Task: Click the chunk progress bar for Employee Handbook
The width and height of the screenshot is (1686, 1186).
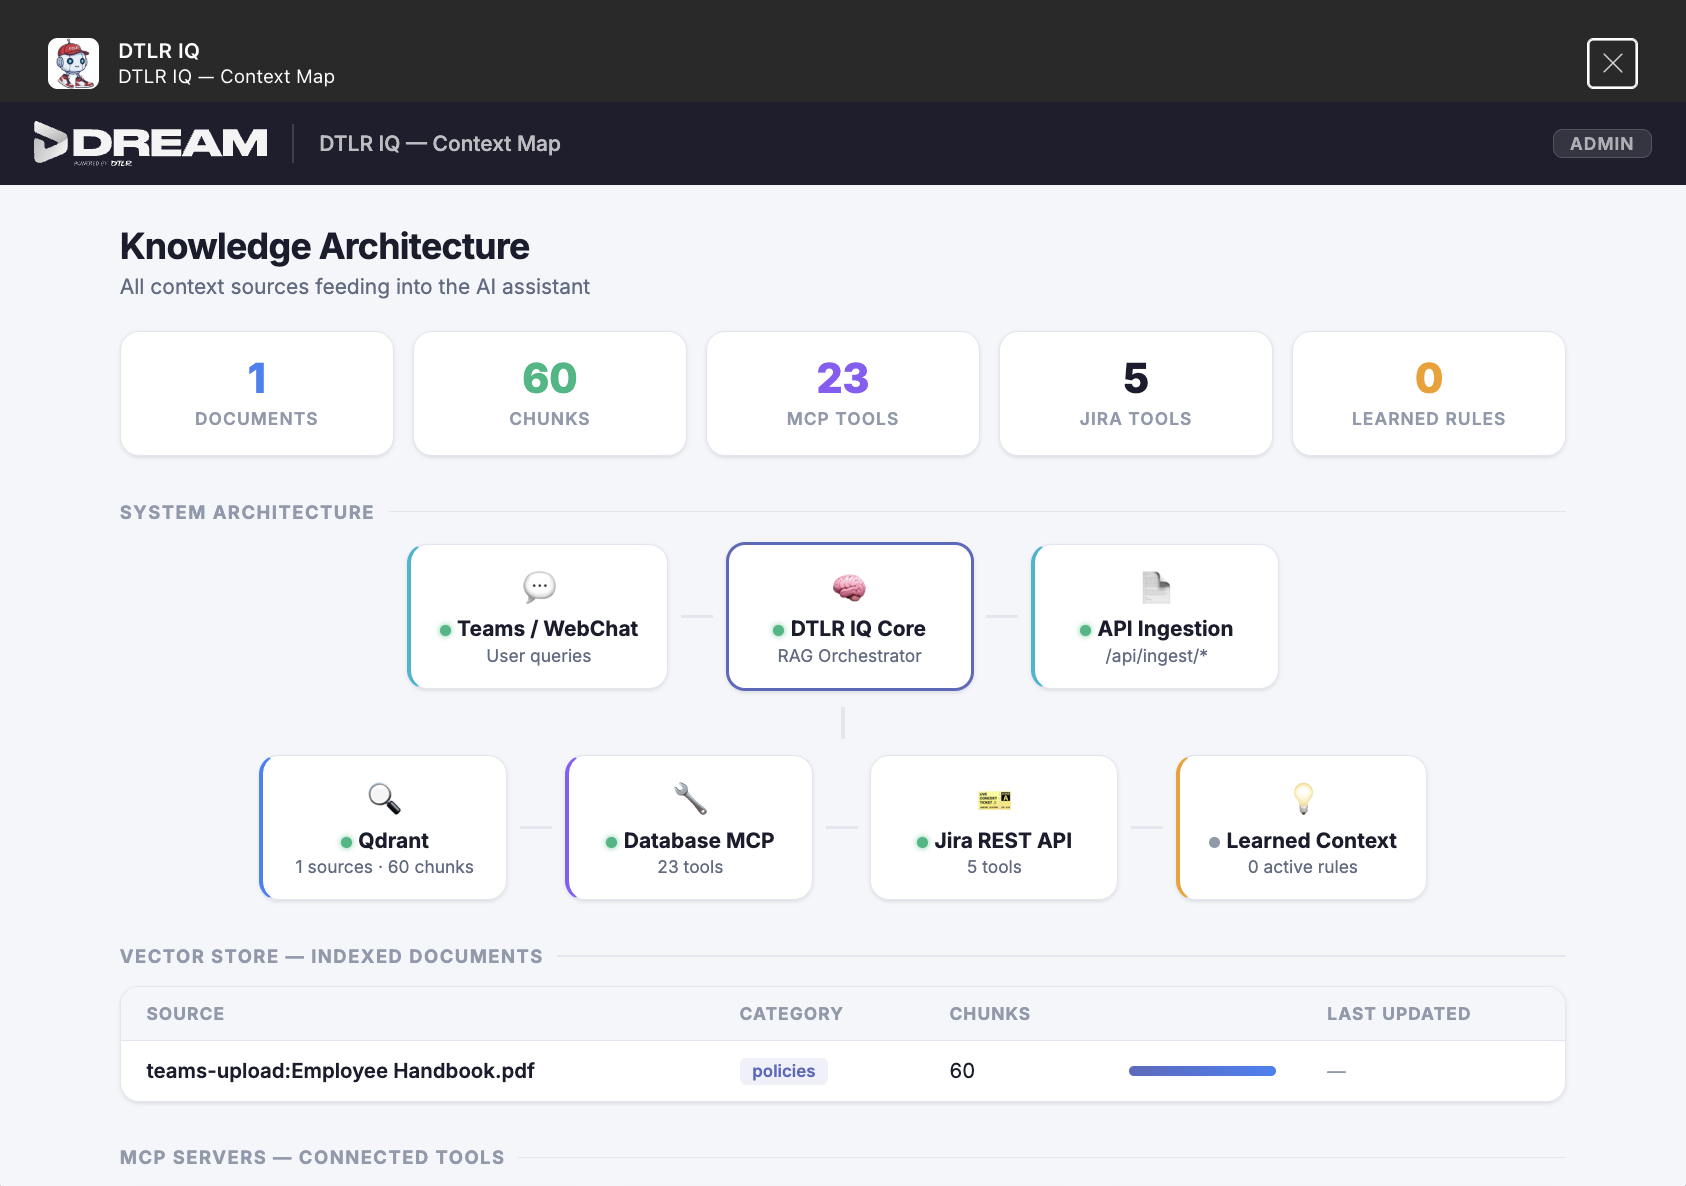Action: (x=1202, y=1071)
